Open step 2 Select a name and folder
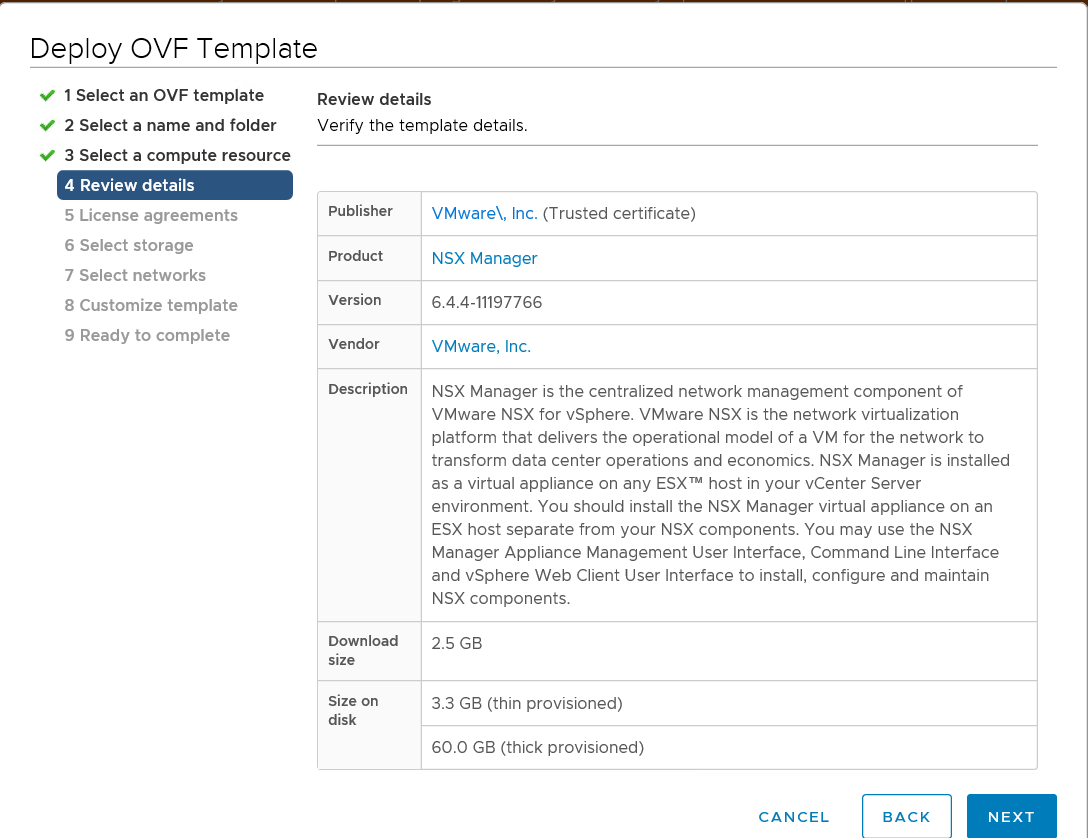This screenshot has width=1088, height=838. 170,126
